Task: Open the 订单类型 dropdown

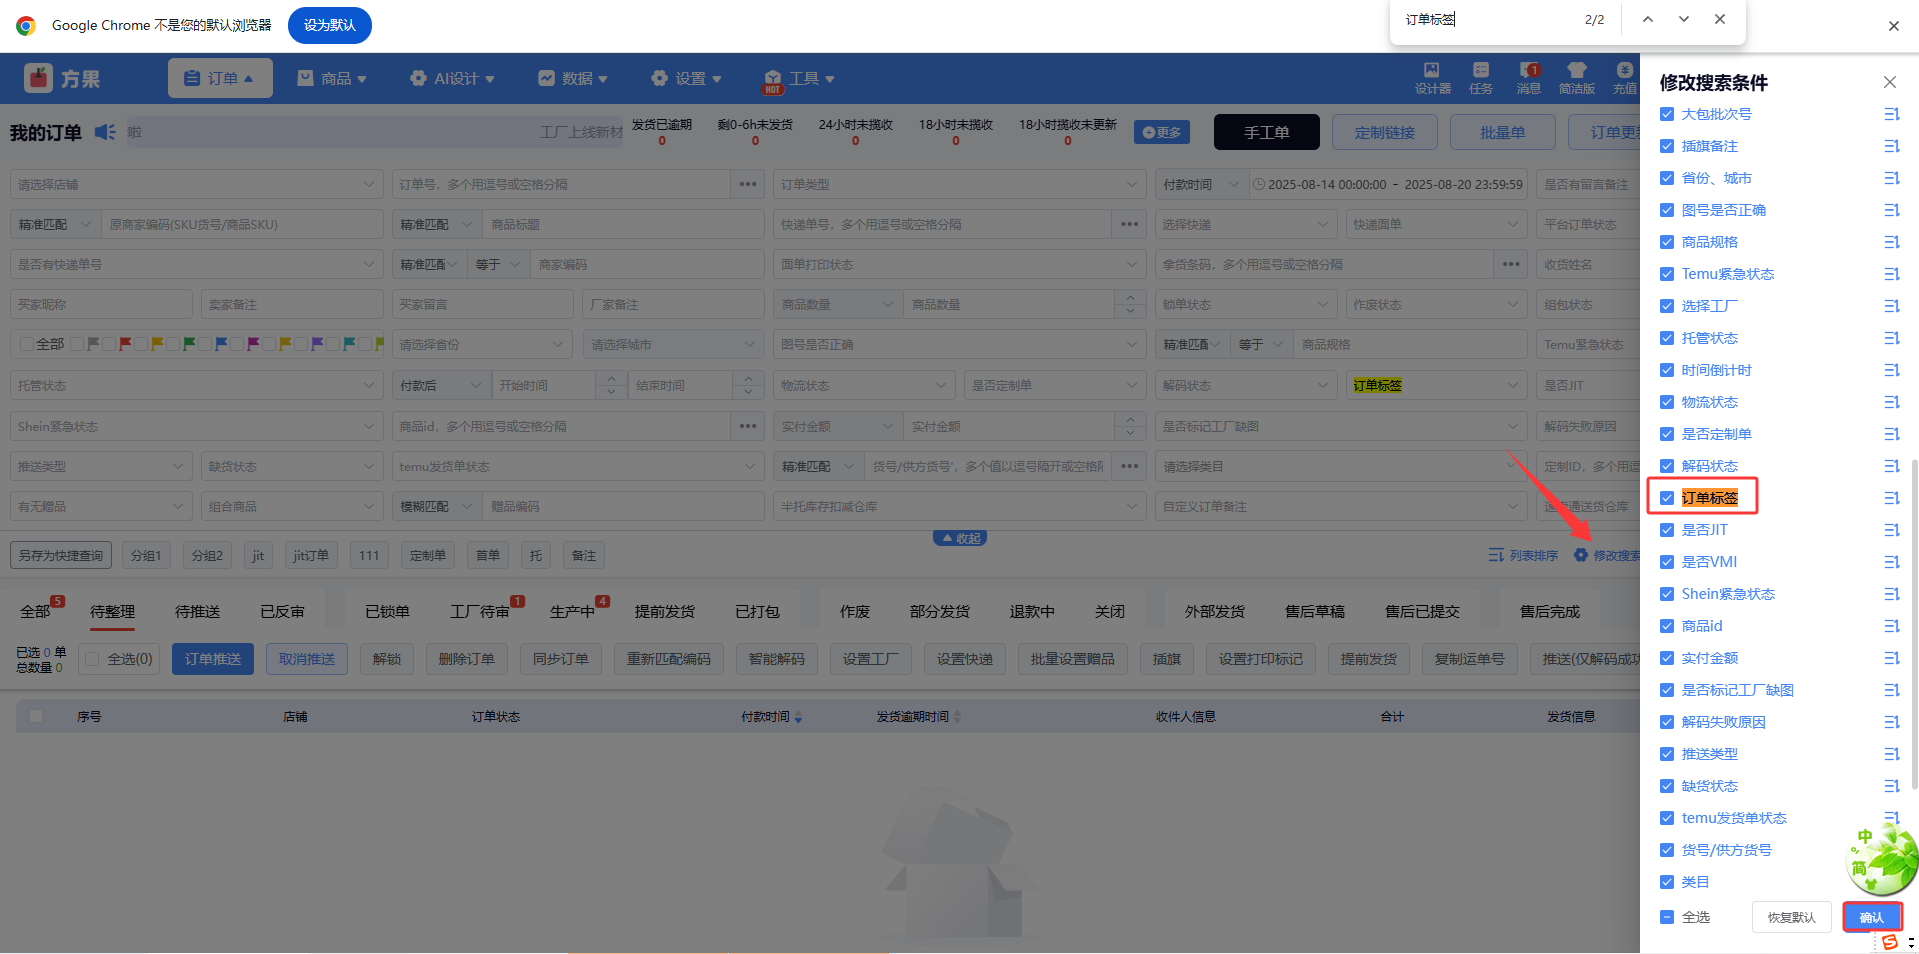Action: (x=960, y=184)
